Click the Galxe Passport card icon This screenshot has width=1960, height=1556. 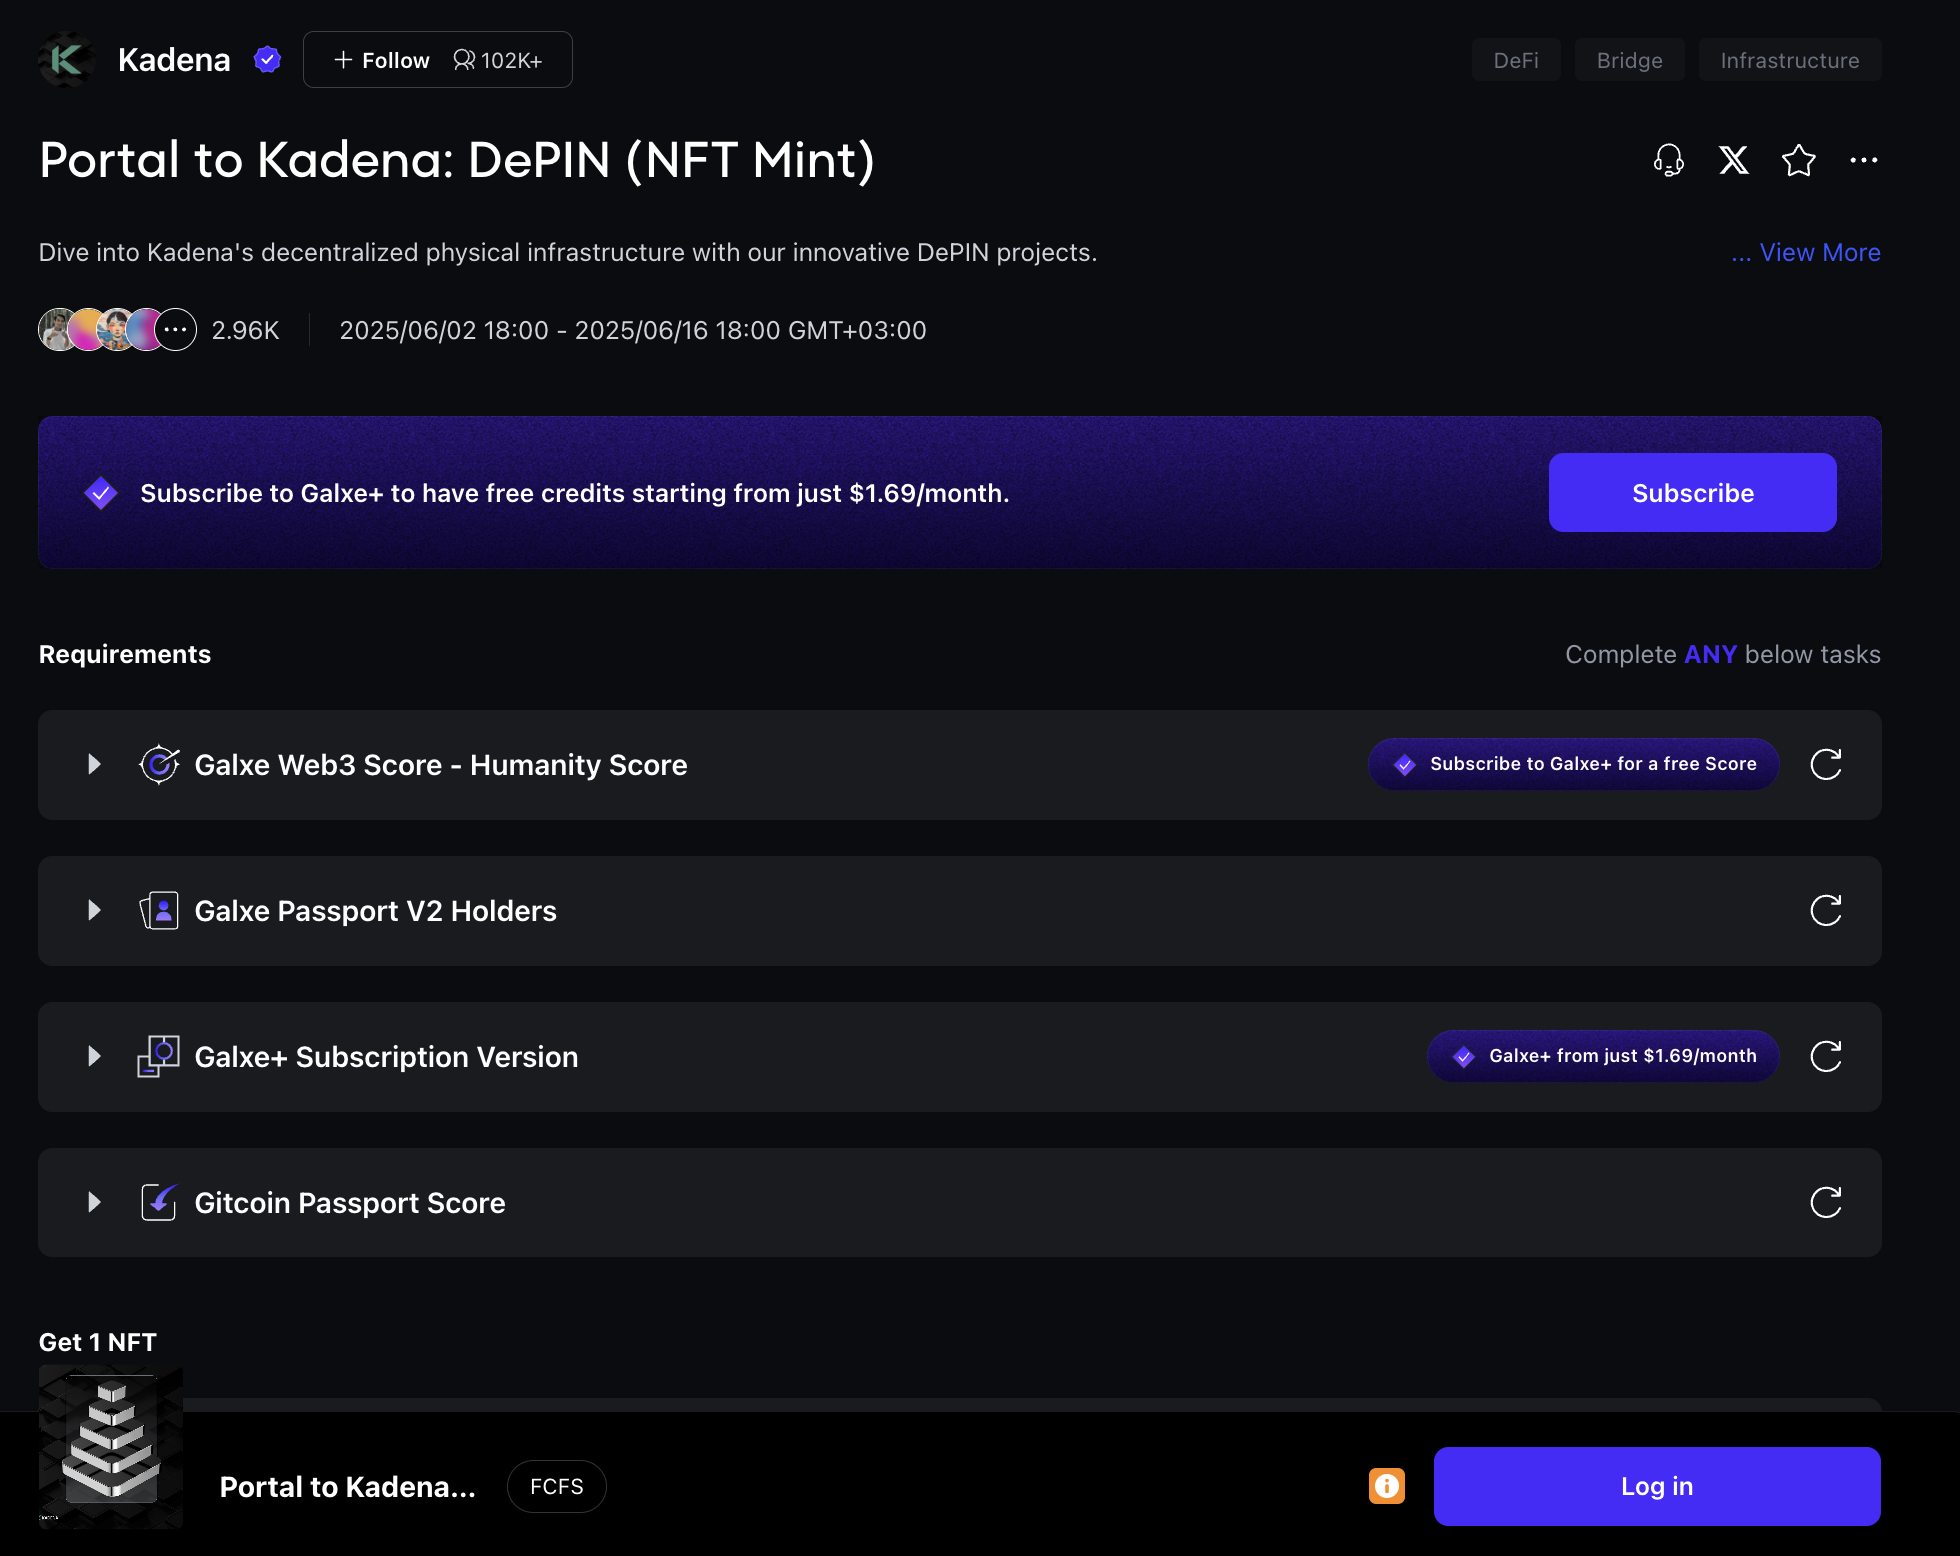coord(159,910)
